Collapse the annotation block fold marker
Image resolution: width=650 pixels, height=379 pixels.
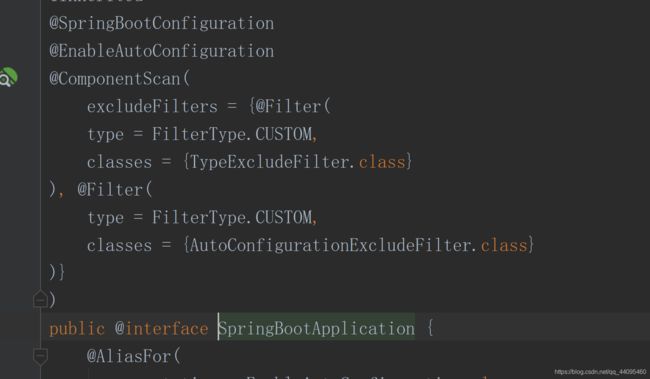click(x=40, y=299)
